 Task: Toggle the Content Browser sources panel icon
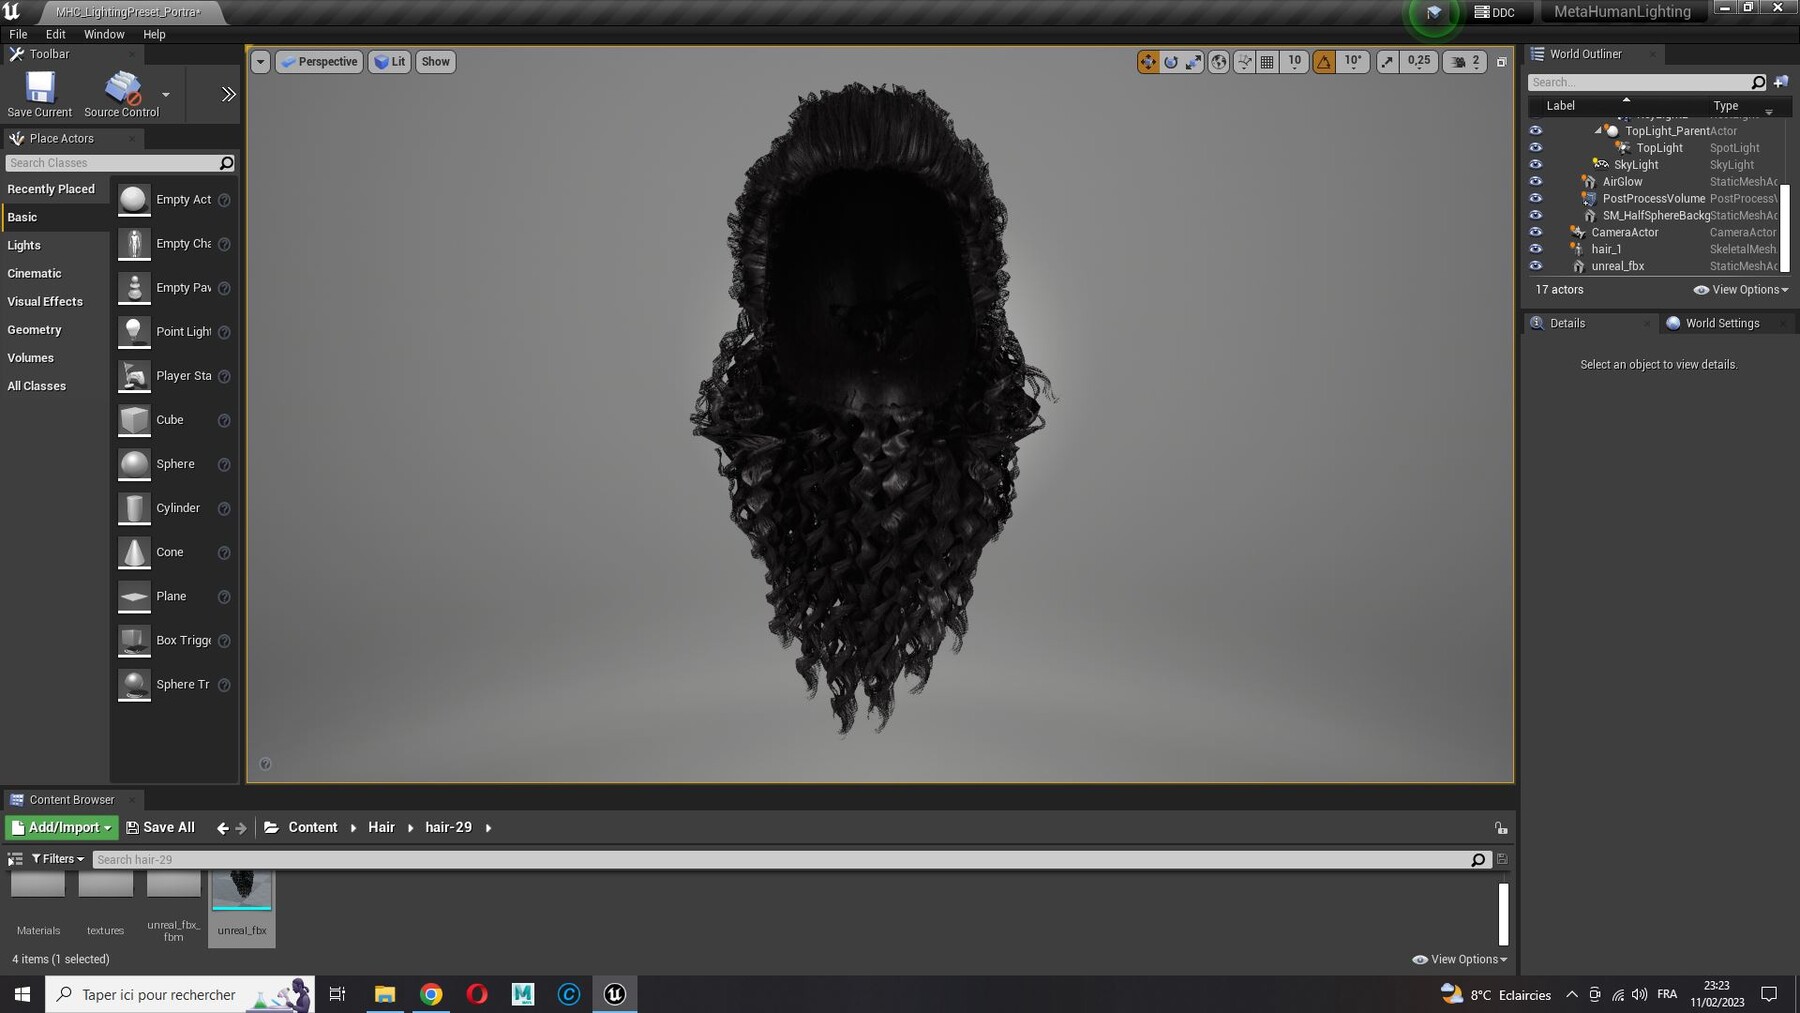pyautogui.click(x=15, y=859)
